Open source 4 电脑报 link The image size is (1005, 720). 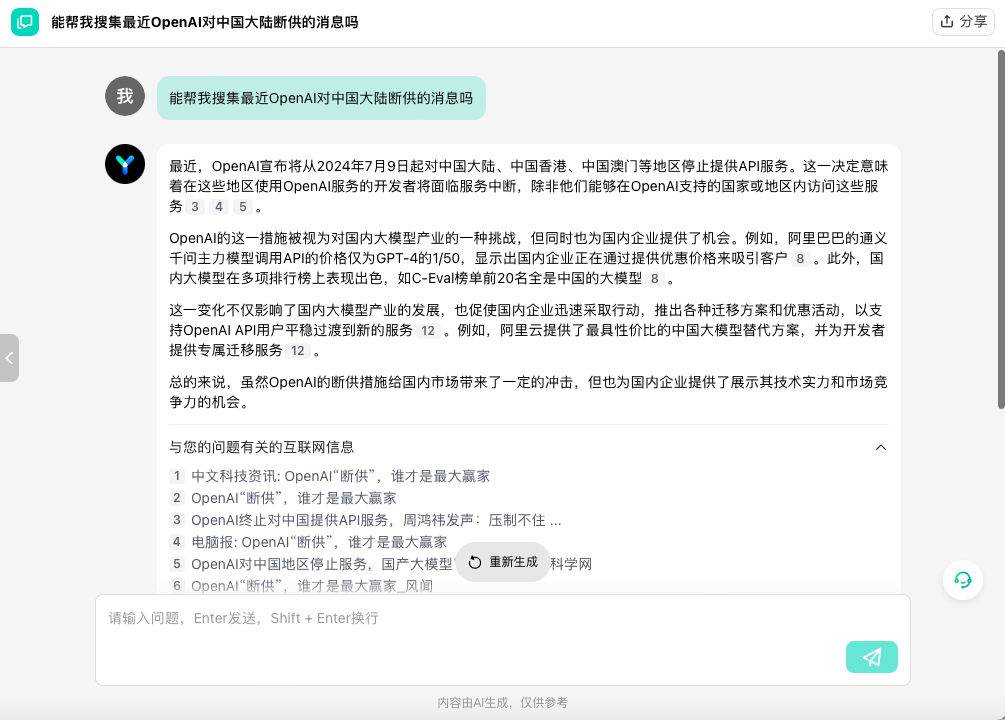[x=319, y=542]
